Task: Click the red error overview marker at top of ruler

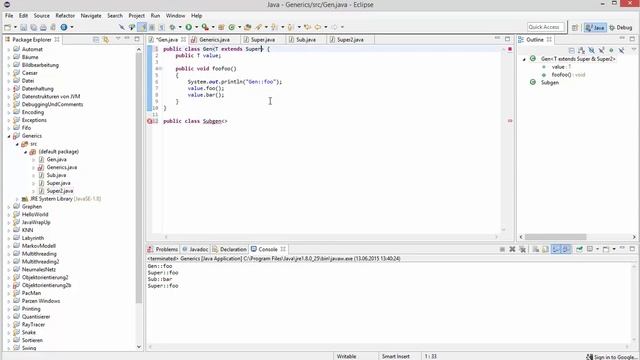Action: [510, 49]
